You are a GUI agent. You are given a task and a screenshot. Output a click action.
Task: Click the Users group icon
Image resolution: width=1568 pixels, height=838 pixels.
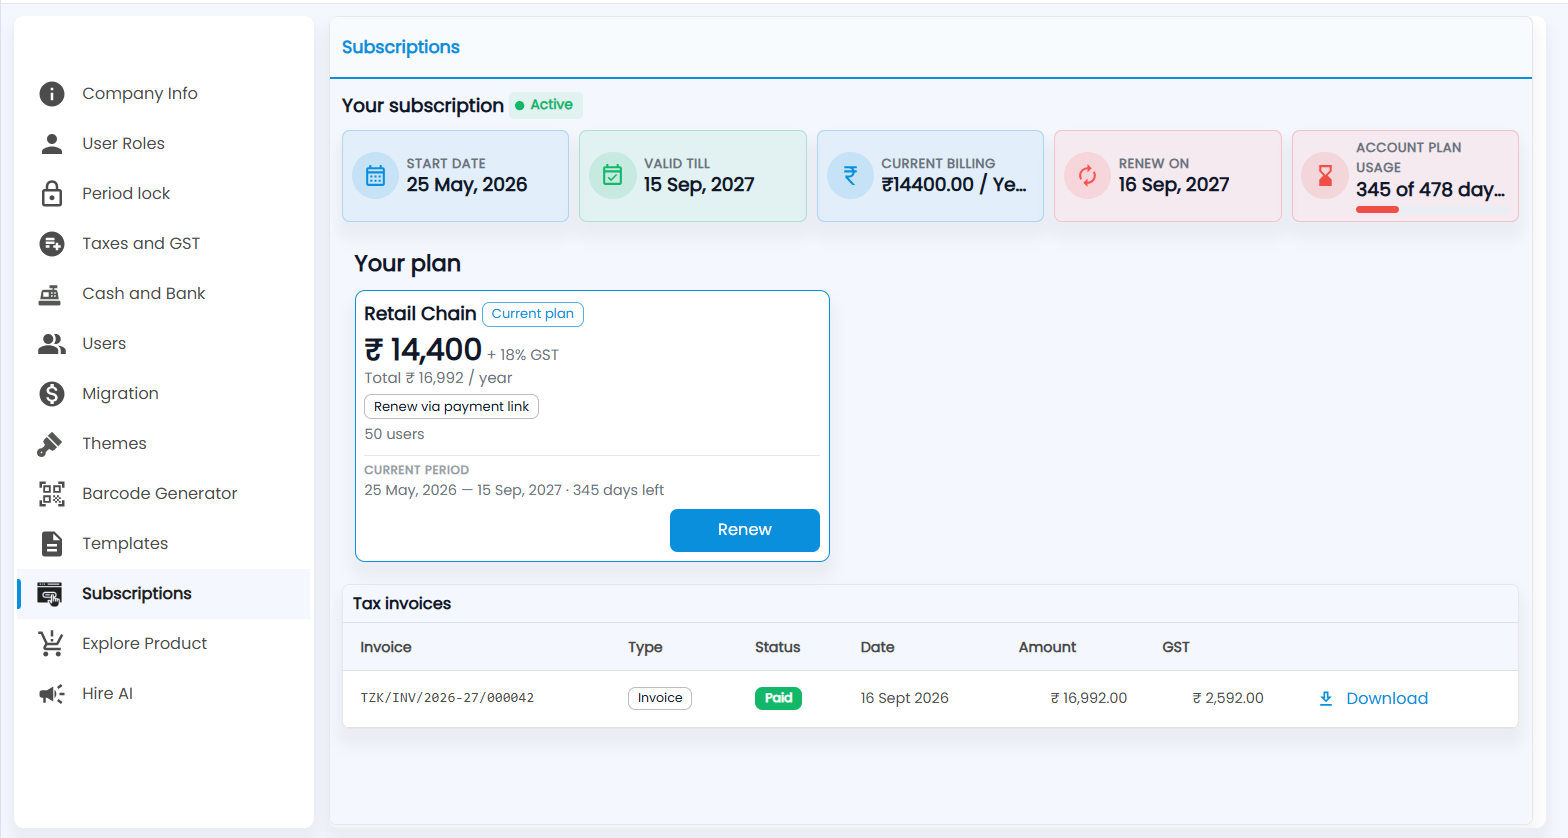(x=52, y=344)
